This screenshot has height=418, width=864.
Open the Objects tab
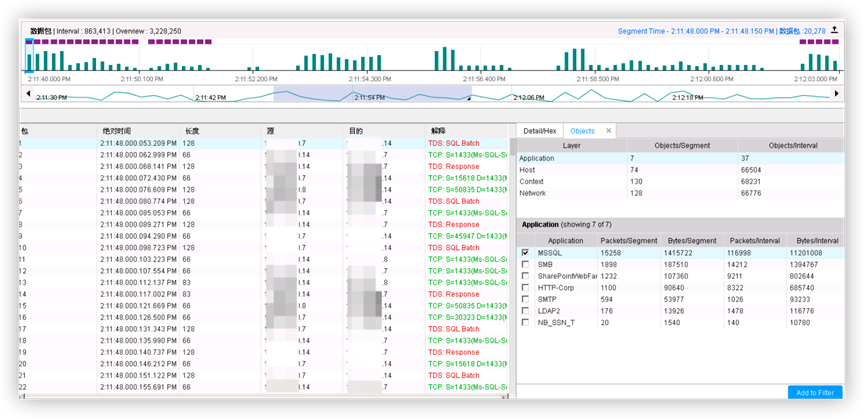click(582, 131)
